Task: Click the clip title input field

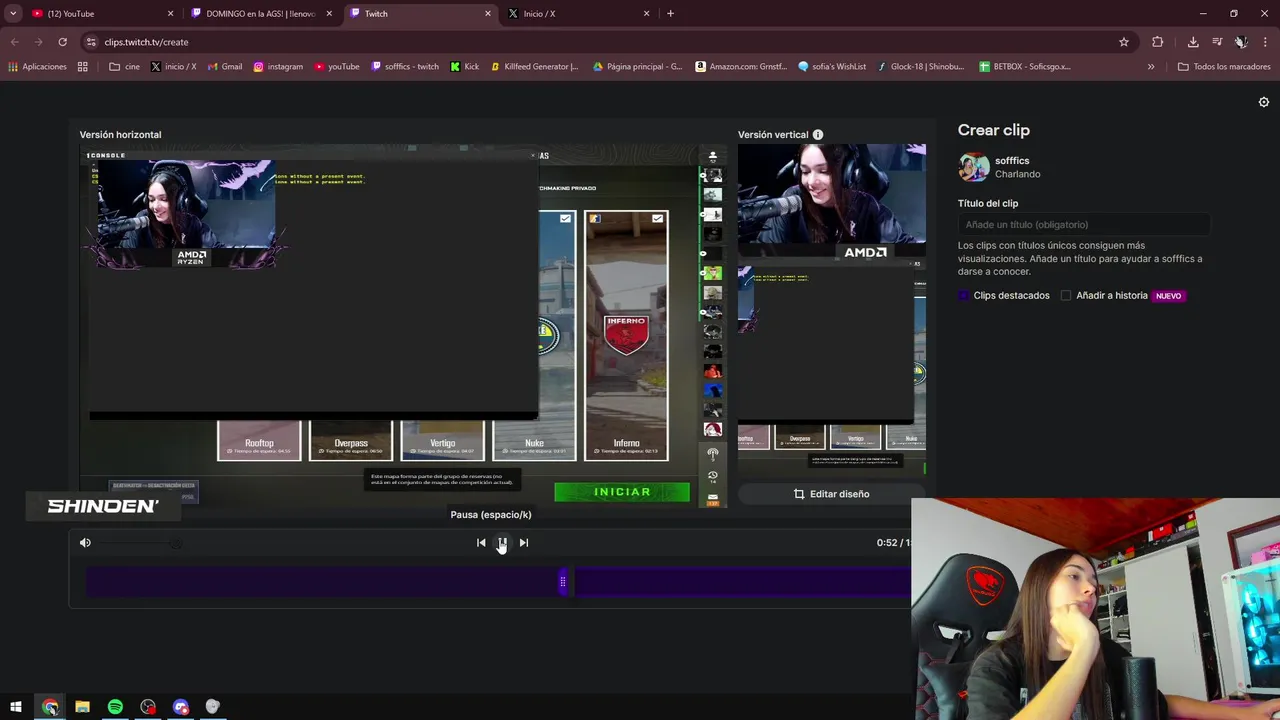Action: 1084,225
